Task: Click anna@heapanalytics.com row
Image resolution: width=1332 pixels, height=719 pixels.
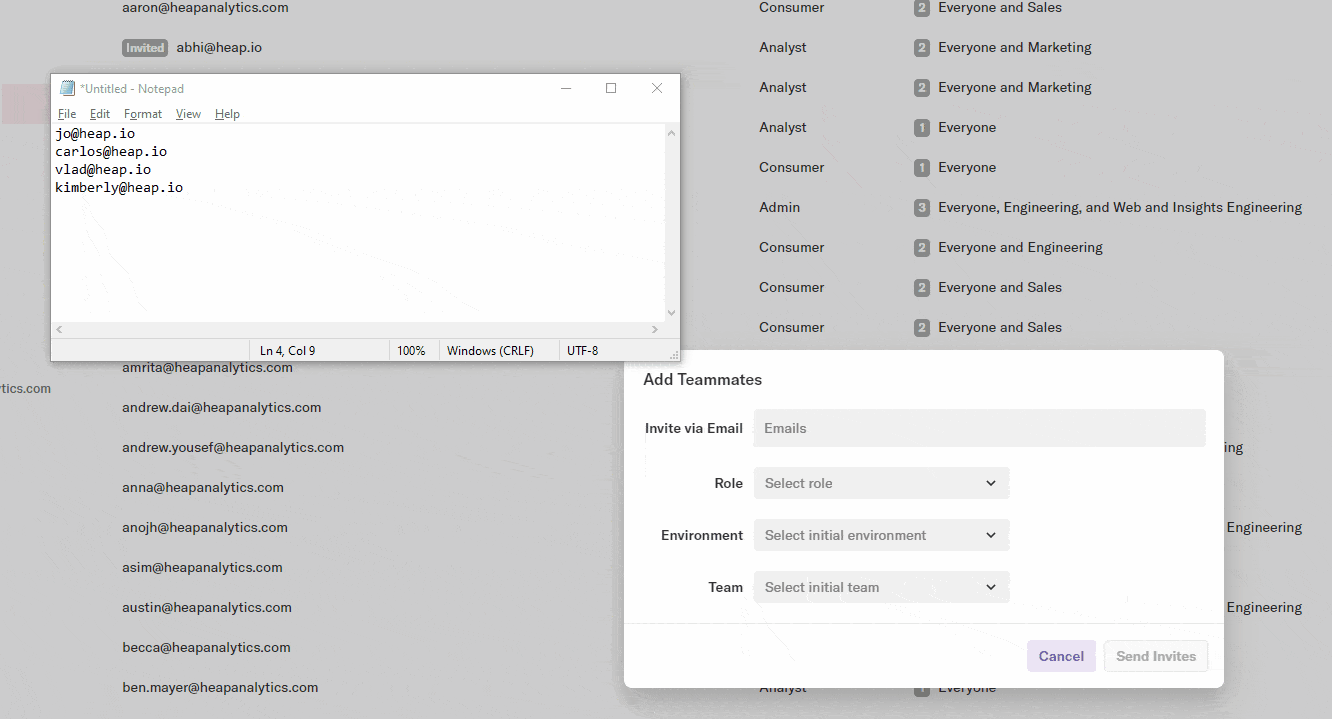Action: click(x=203, y=487)
